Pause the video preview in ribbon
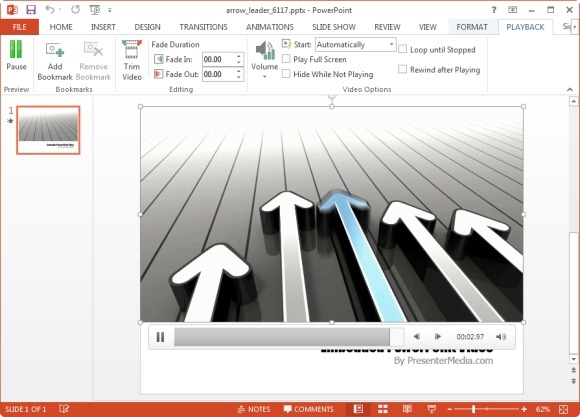The image size is (580, 417). click(16, 56)
